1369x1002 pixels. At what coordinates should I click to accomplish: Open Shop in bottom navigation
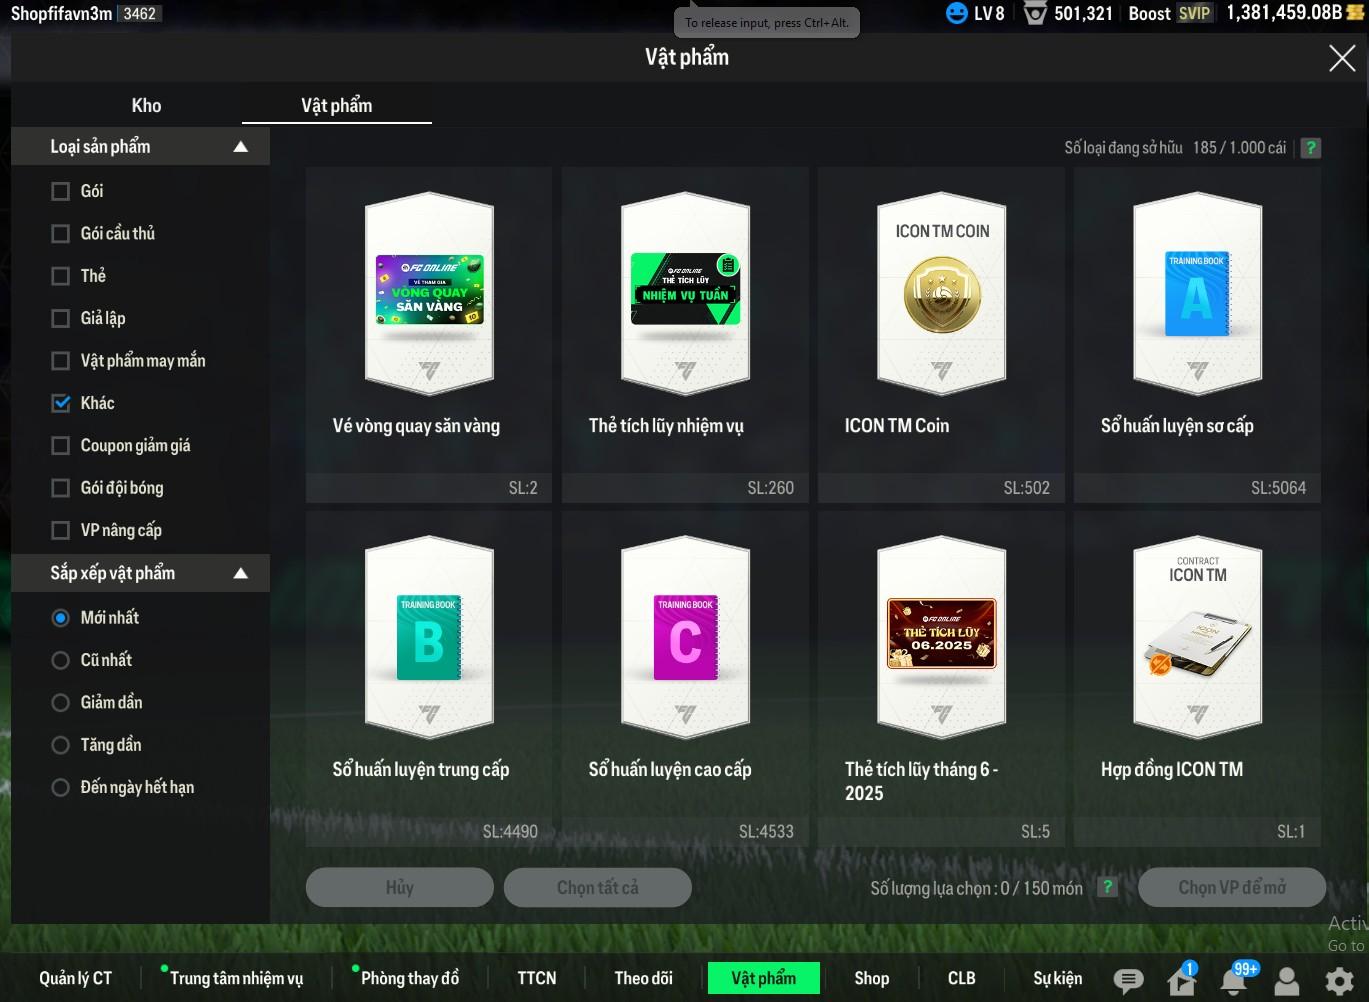pos(871,978)
